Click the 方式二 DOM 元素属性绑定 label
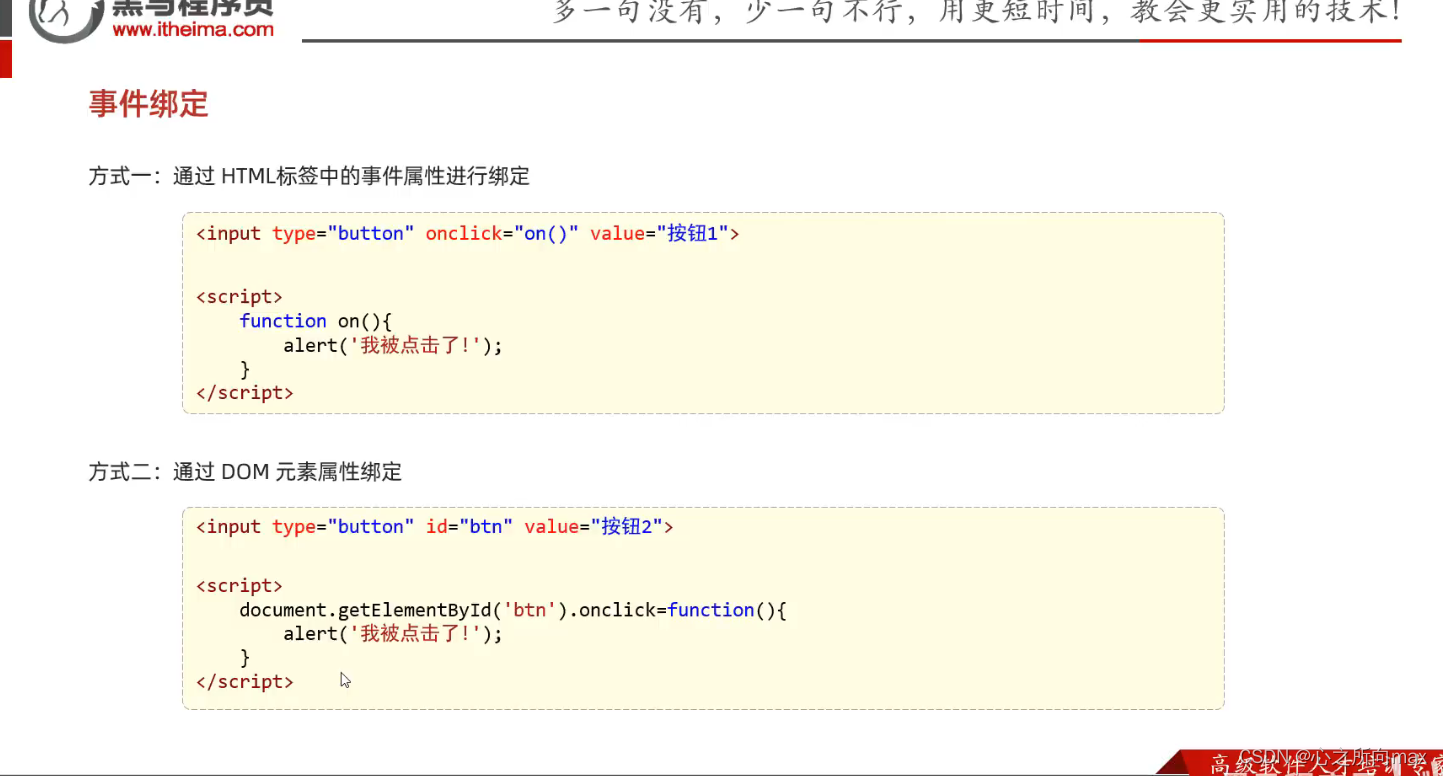The image size is (1443, 776). pos(244,471)
